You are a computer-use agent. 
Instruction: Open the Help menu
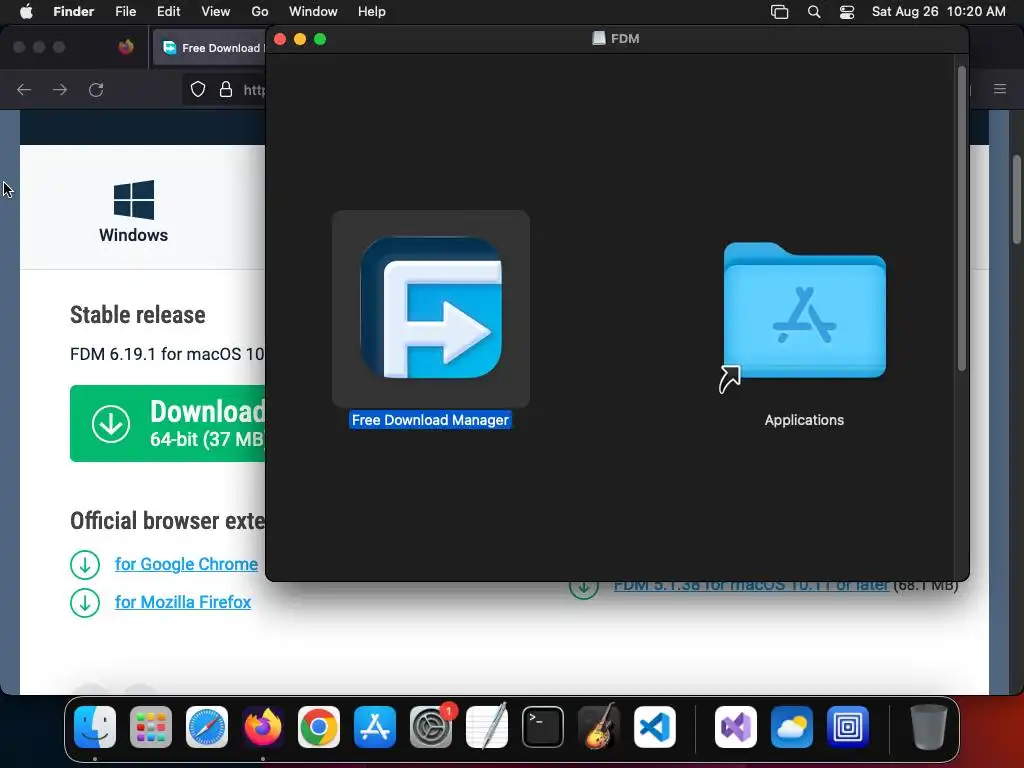(x=372, y=12)
